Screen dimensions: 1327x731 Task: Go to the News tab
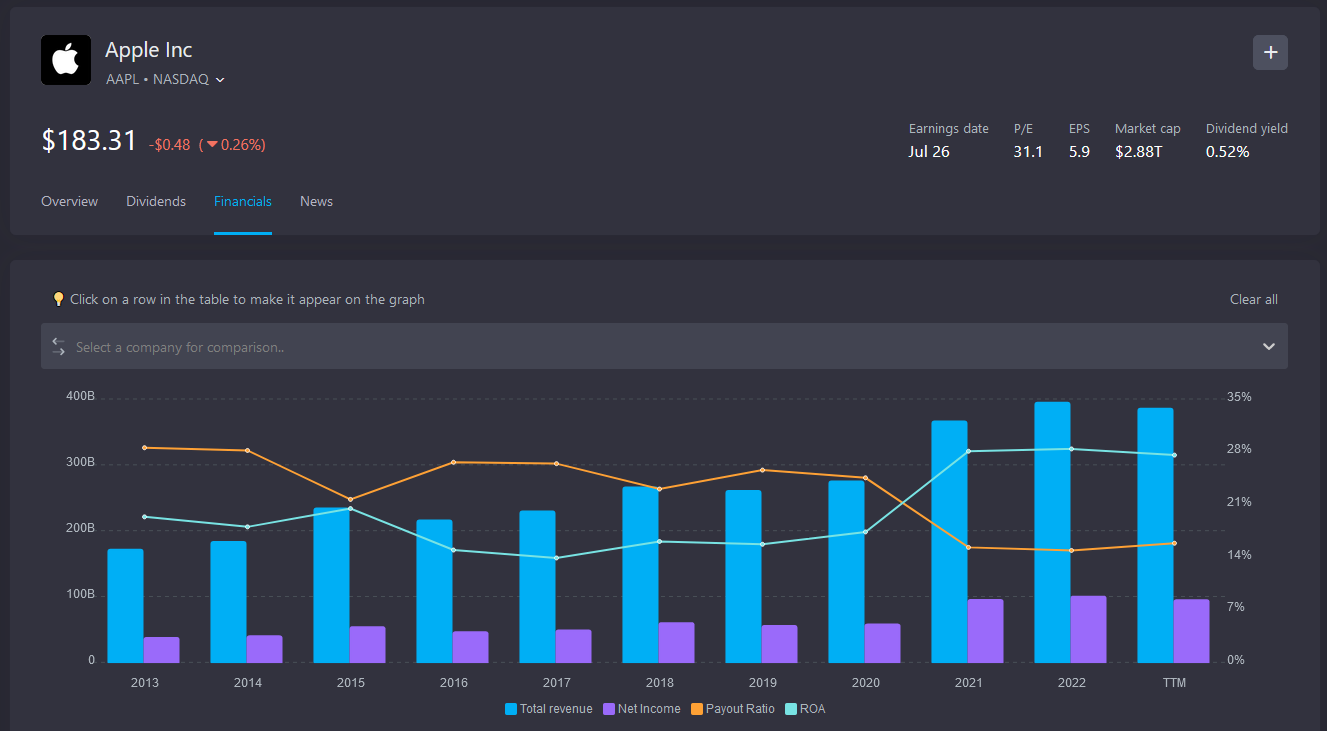click(316, 201)
